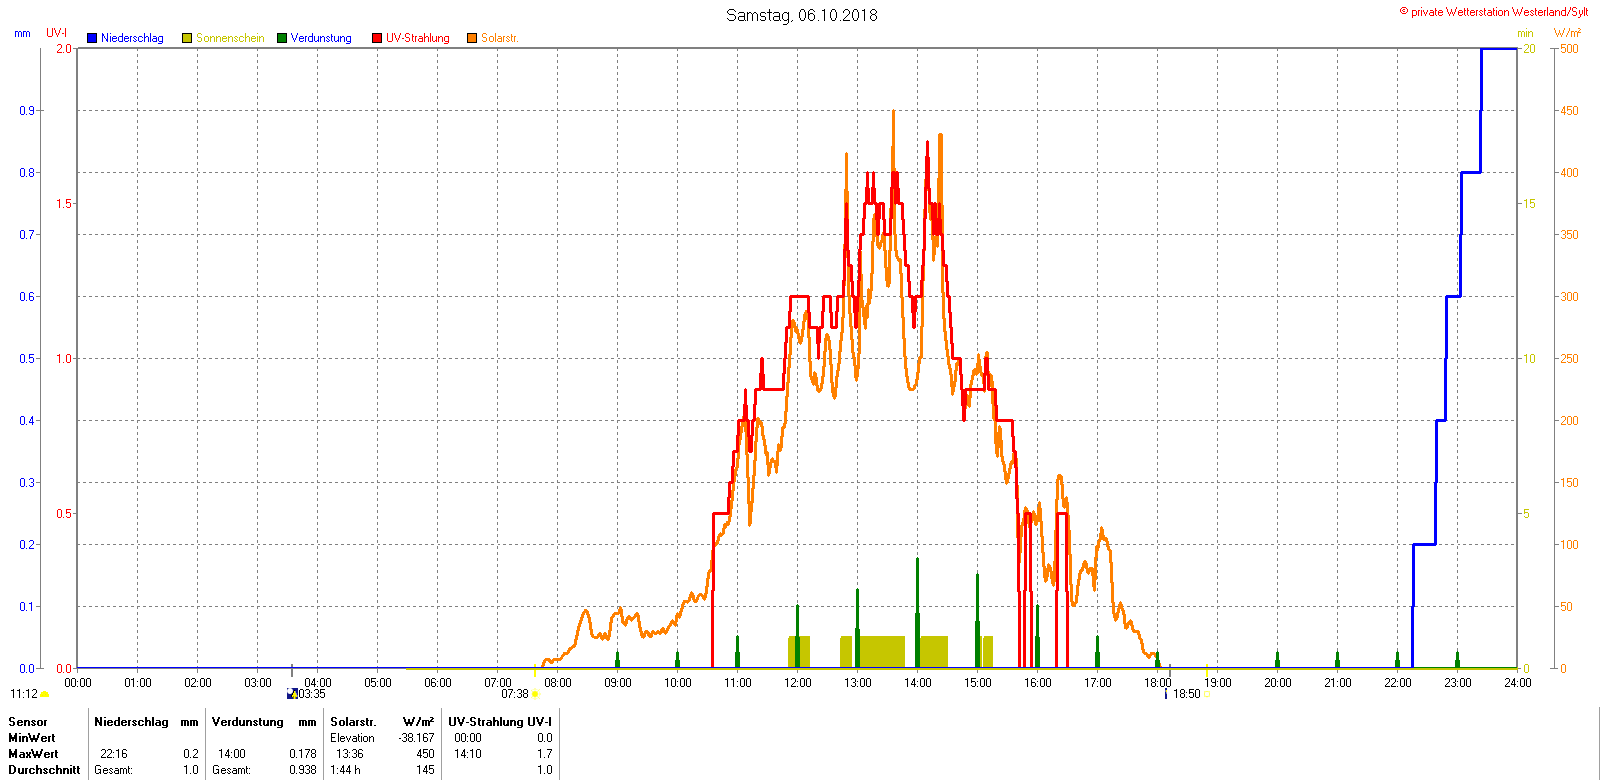Click the 06:00 label on the time axis

[x=438, y=683]
